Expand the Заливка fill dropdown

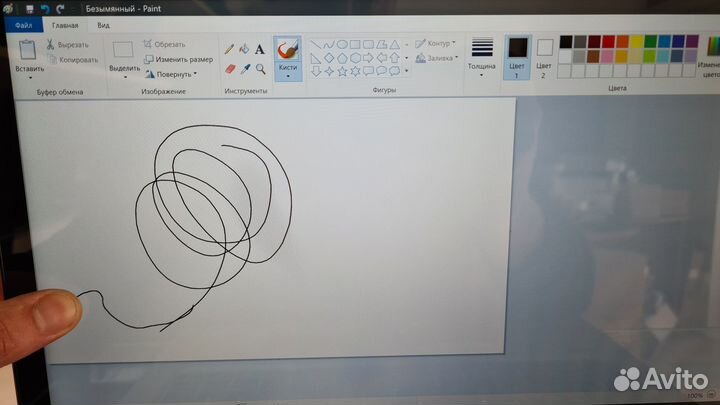(x=435, y=58)
